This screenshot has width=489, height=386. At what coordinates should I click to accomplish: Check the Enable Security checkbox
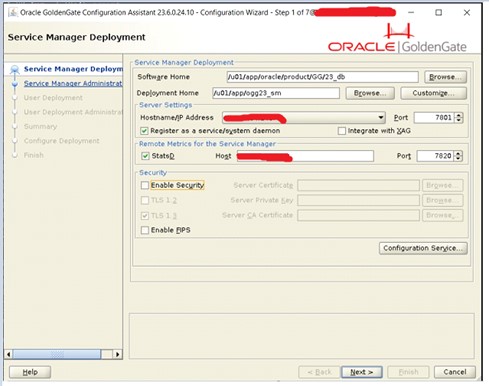pyautogui.click(x=145, y=185)
